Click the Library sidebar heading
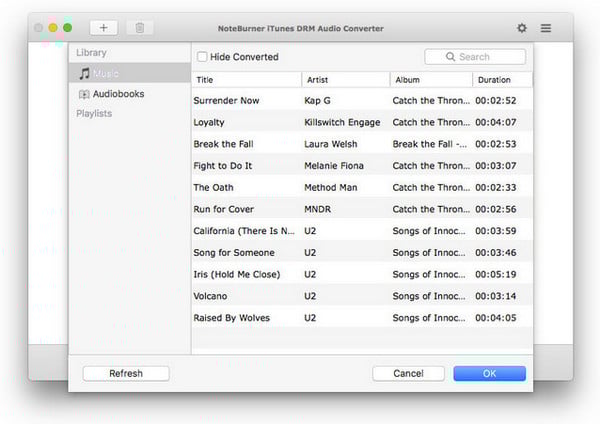This screenshot has width=600, height=424. pos(91,52)
